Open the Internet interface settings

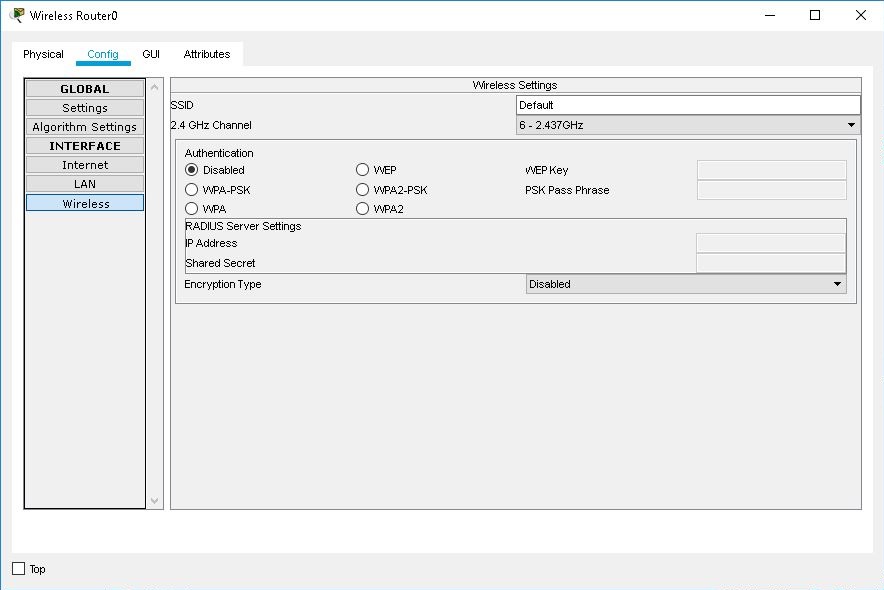tap(84, 164)
